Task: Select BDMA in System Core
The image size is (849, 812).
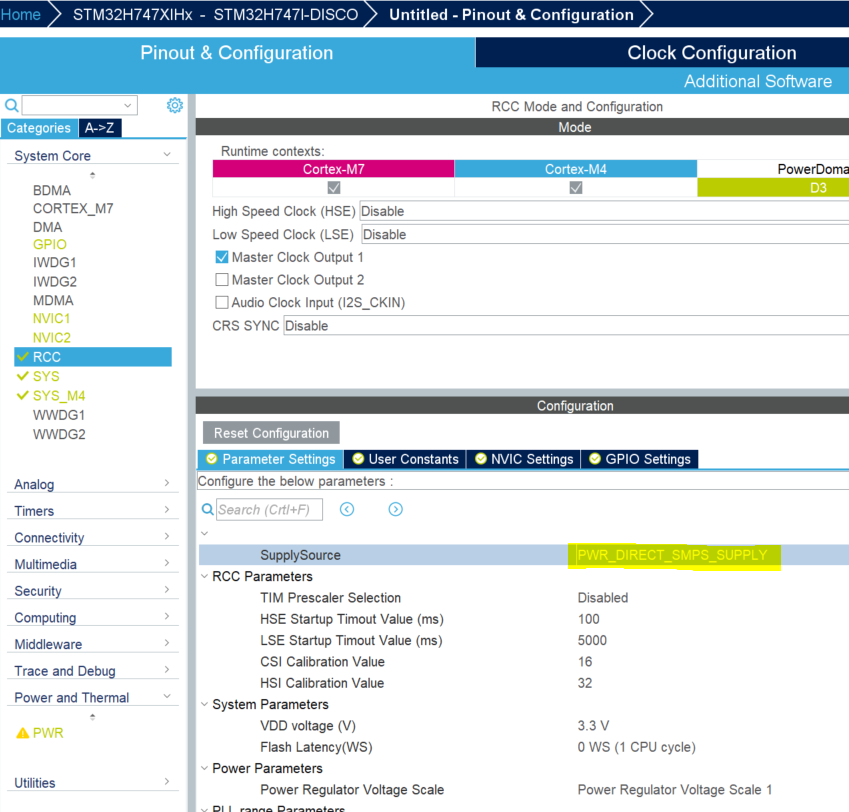Action: (52, 191)
